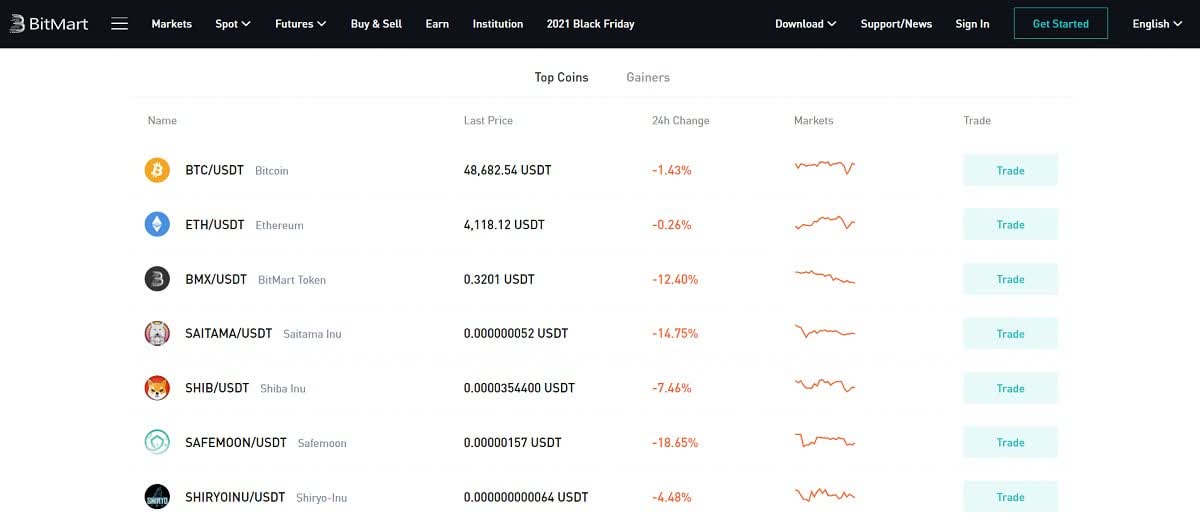Click the BitMart logo
This screenshot has height=523, width=1200.
pos(49,24)
